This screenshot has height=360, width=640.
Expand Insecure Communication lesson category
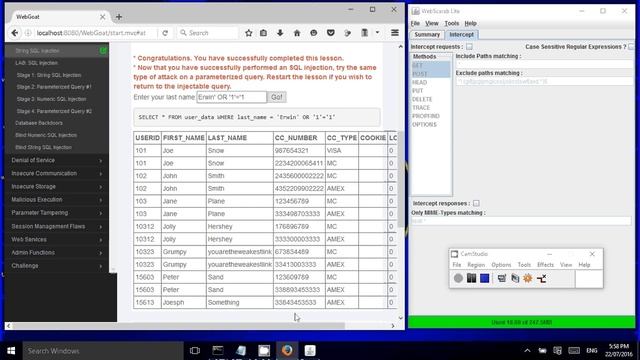point(57,173)
